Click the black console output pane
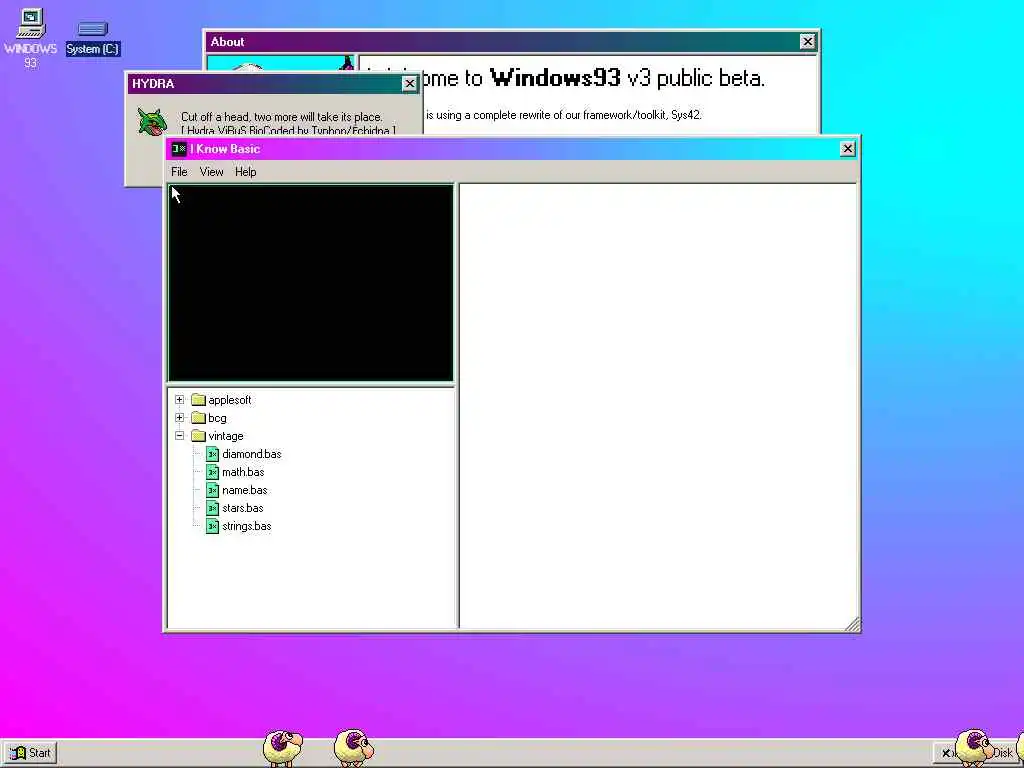 pyautogui.click(x=311, y=283)
